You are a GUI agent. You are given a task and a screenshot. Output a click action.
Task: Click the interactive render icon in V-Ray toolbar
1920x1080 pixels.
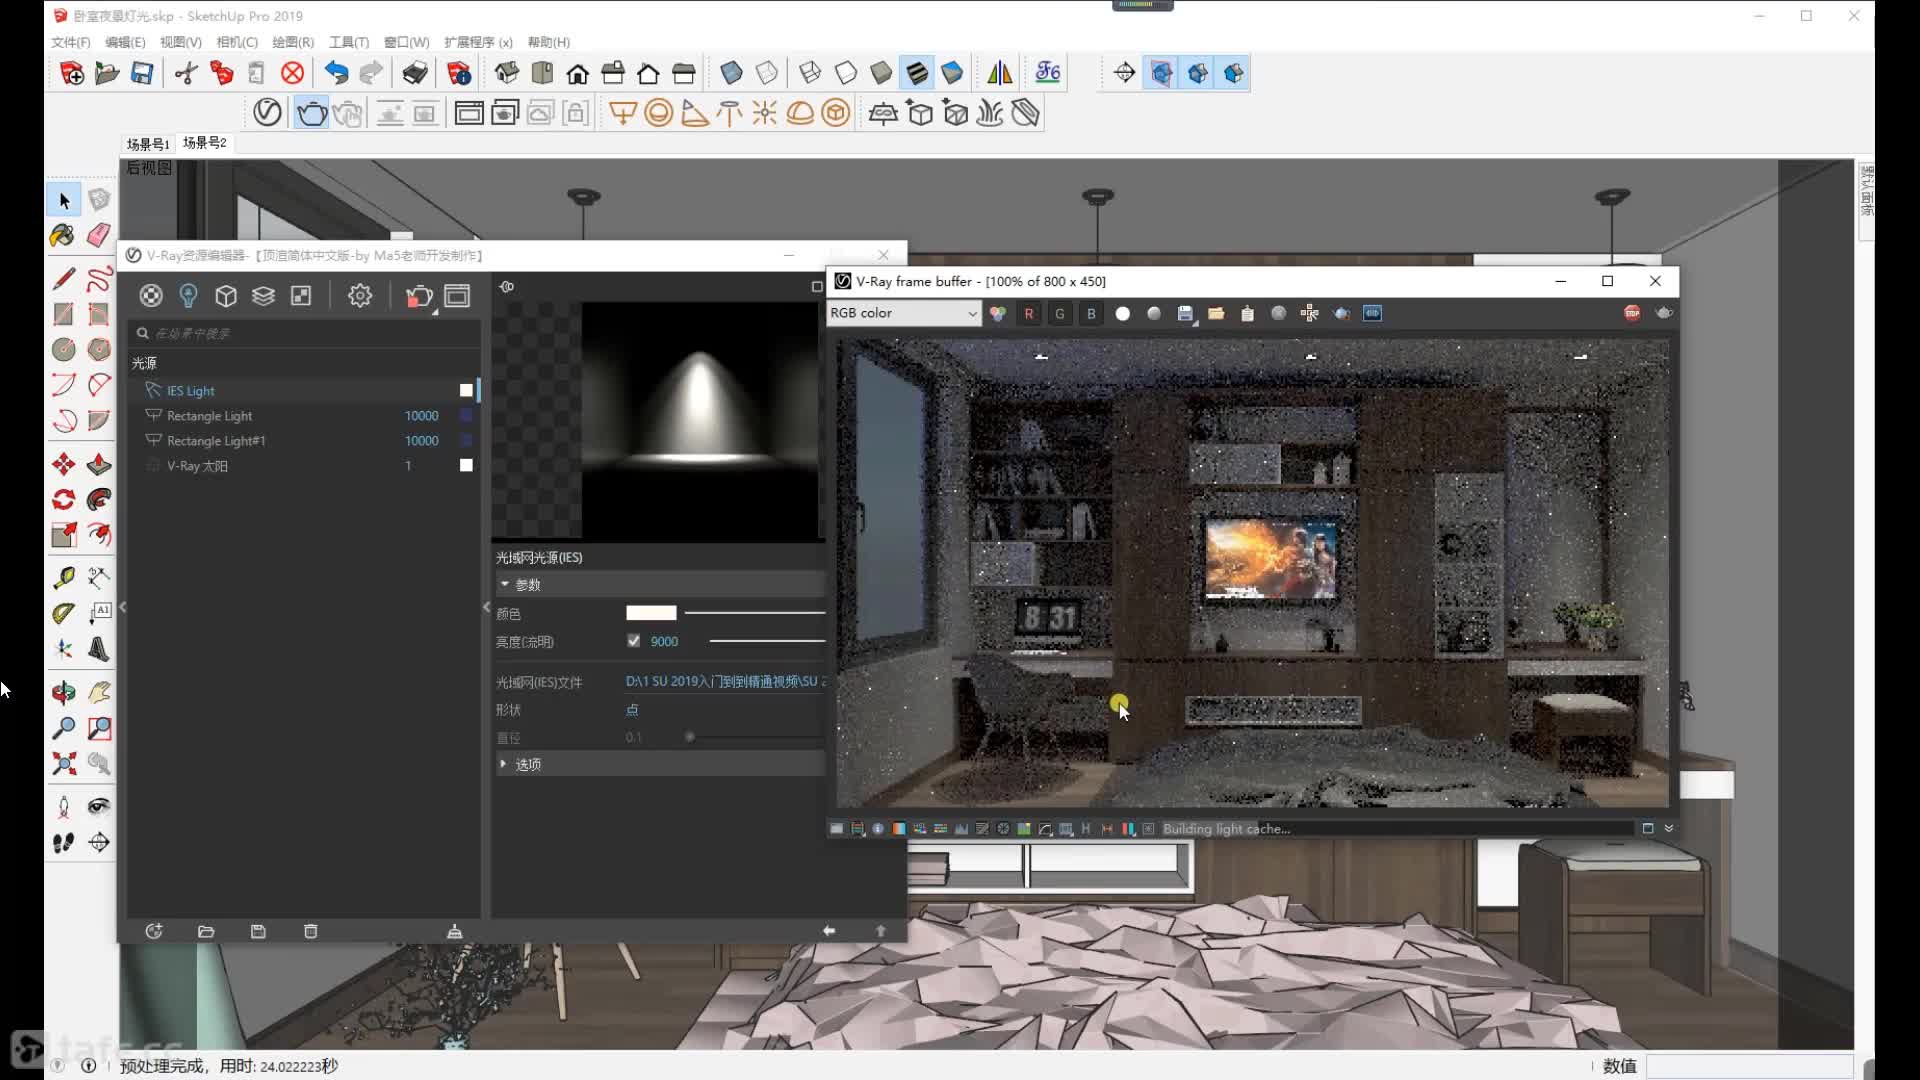click(347, 113)
